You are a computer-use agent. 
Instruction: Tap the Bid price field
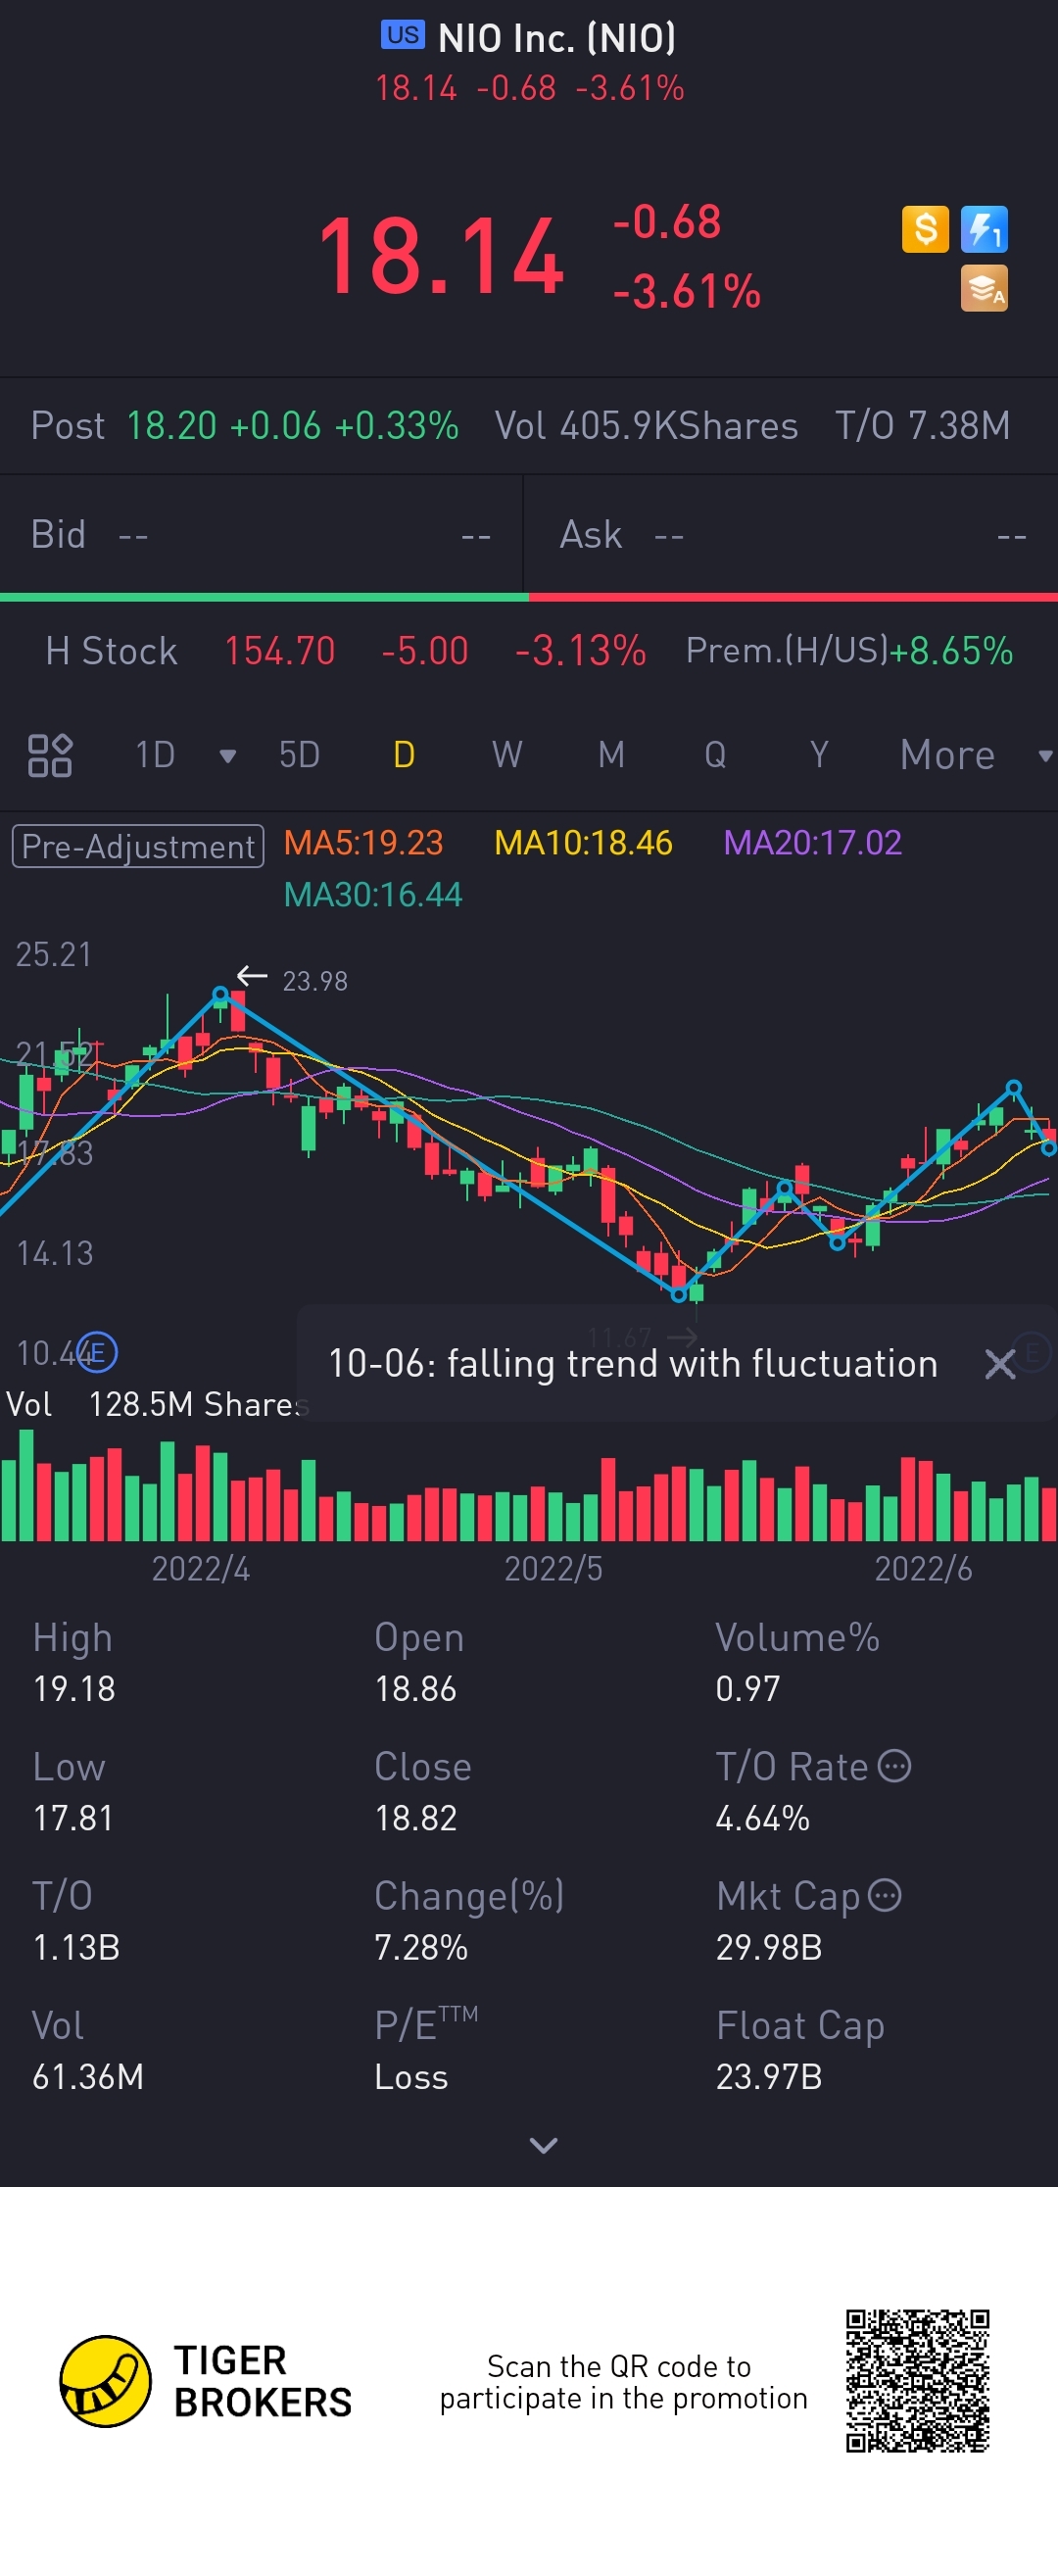261,535
